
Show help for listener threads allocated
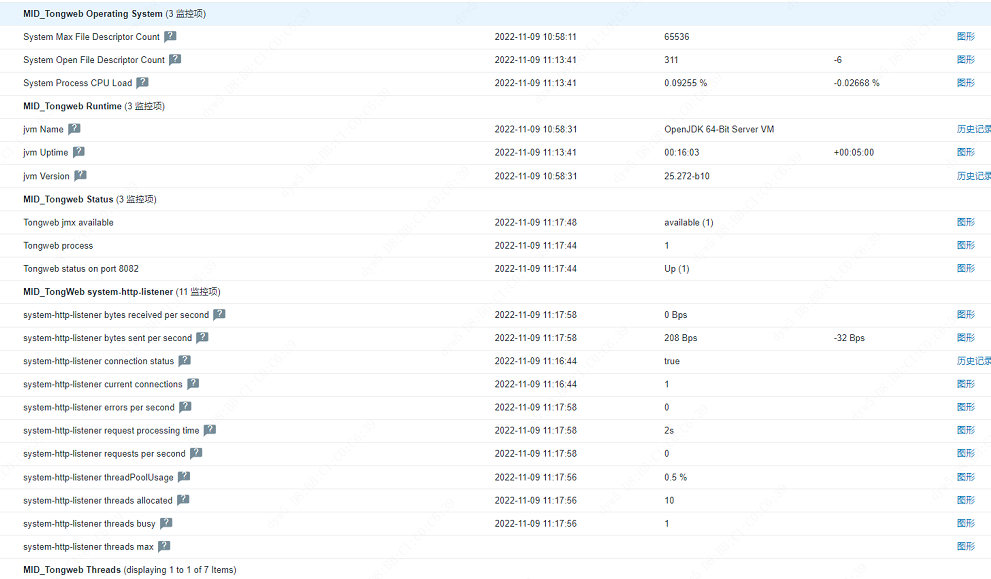183,500
